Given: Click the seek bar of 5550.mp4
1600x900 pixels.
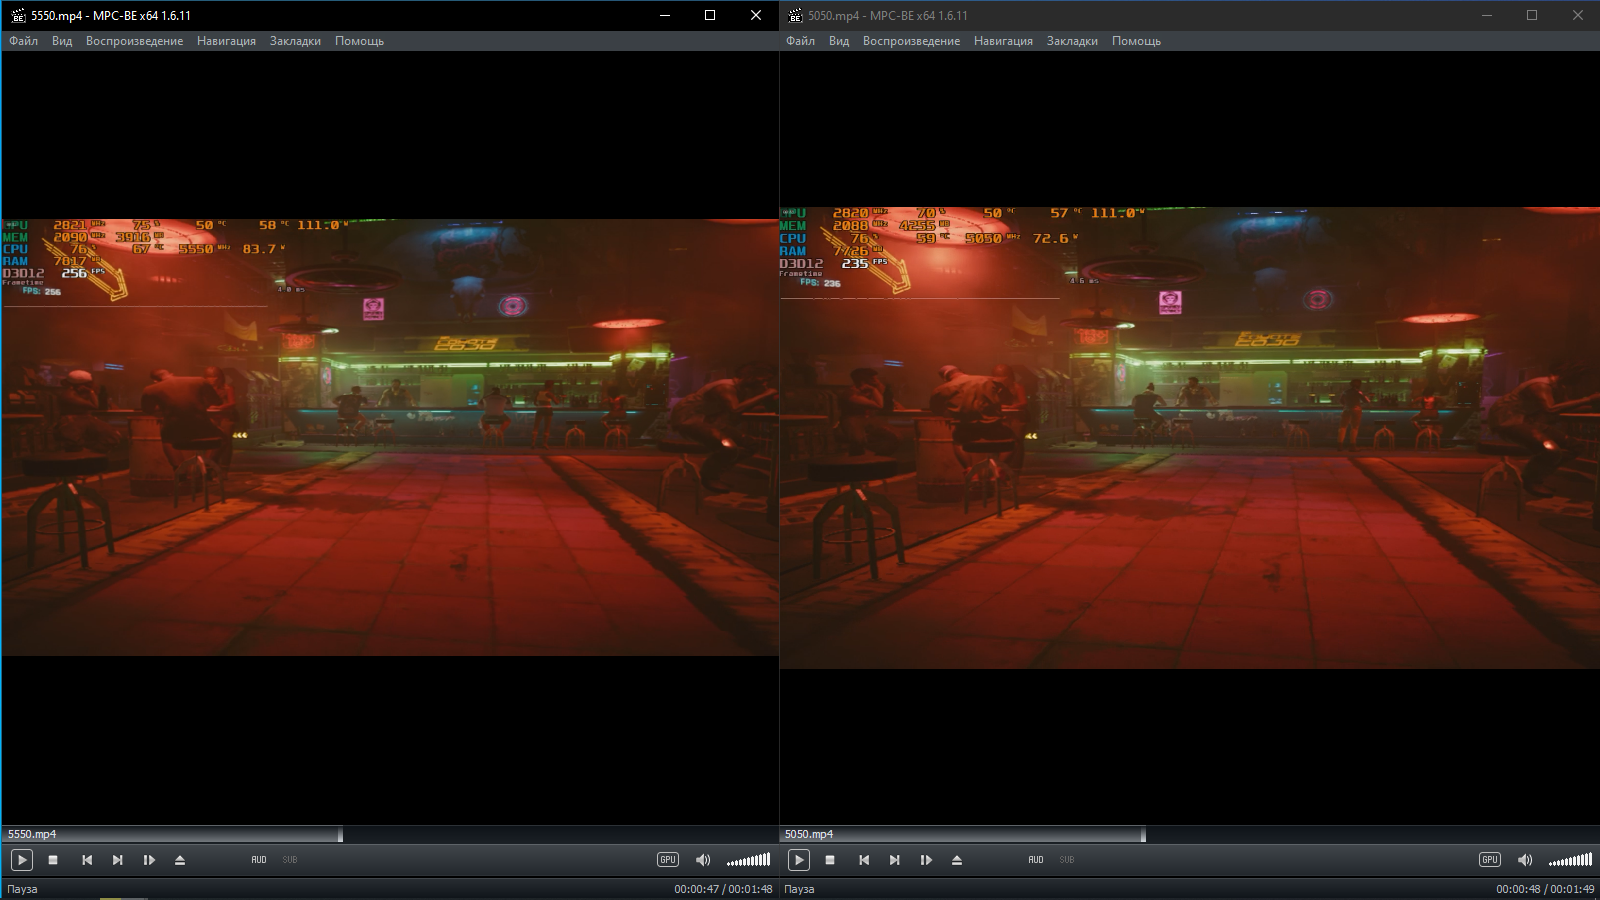Looking at the screenshot, I should click(x=389, y=834).
